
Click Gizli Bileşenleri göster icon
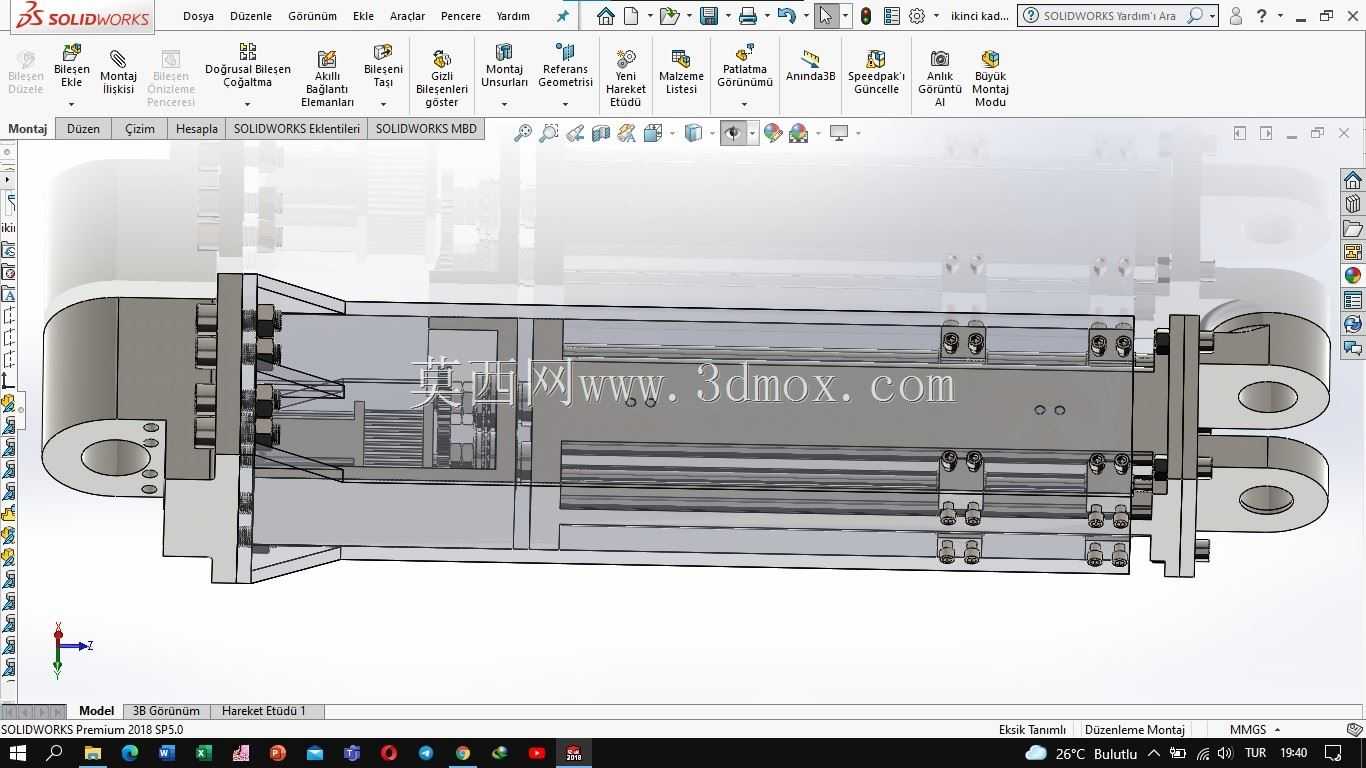click(x=441, y=60)
